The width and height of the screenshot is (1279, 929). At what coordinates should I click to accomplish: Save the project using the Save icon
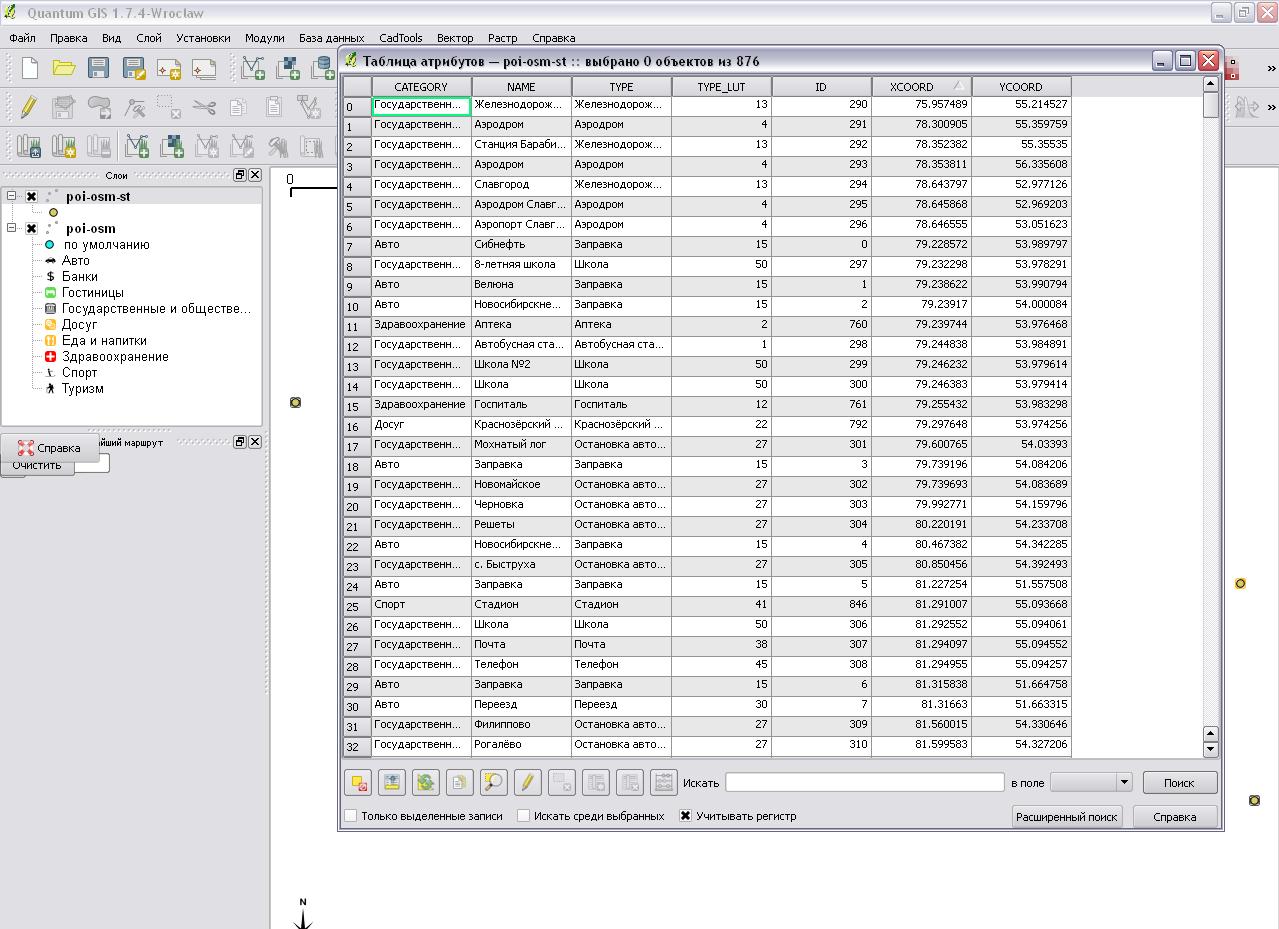click(97, 67)
